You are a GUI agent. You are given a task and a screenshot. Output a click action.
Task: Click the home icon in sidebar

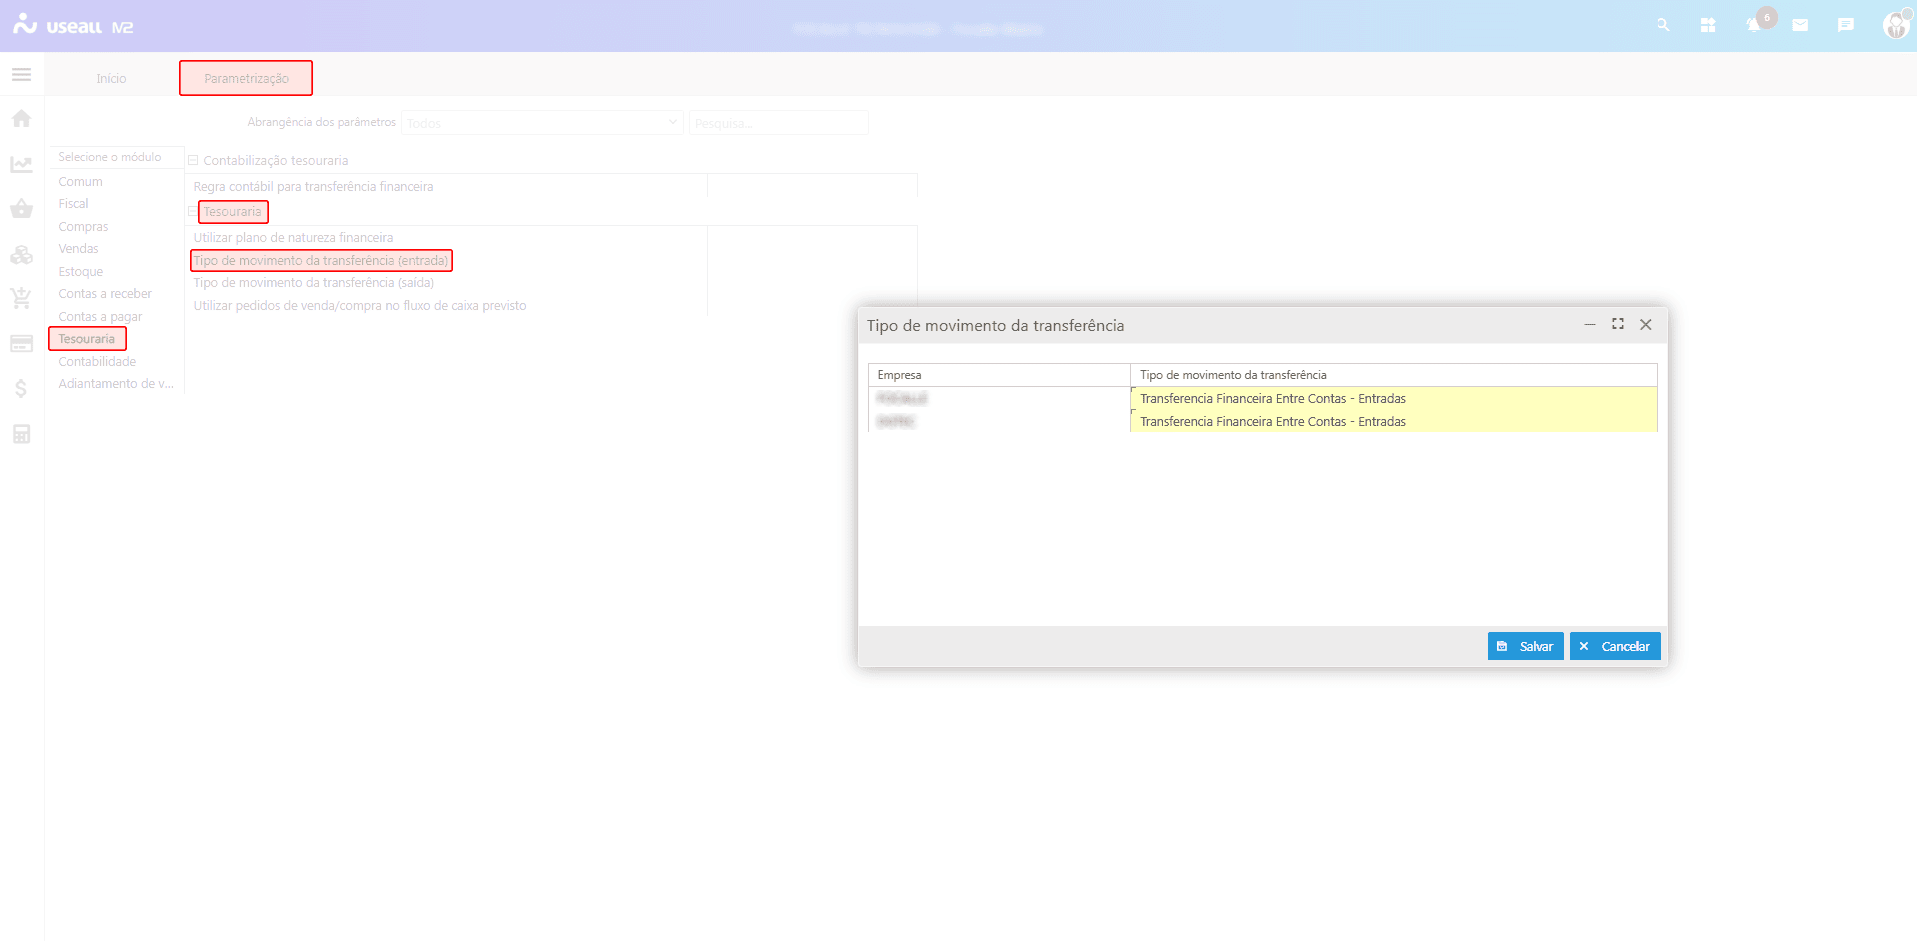pyautogui.click(x=21, y=119)
